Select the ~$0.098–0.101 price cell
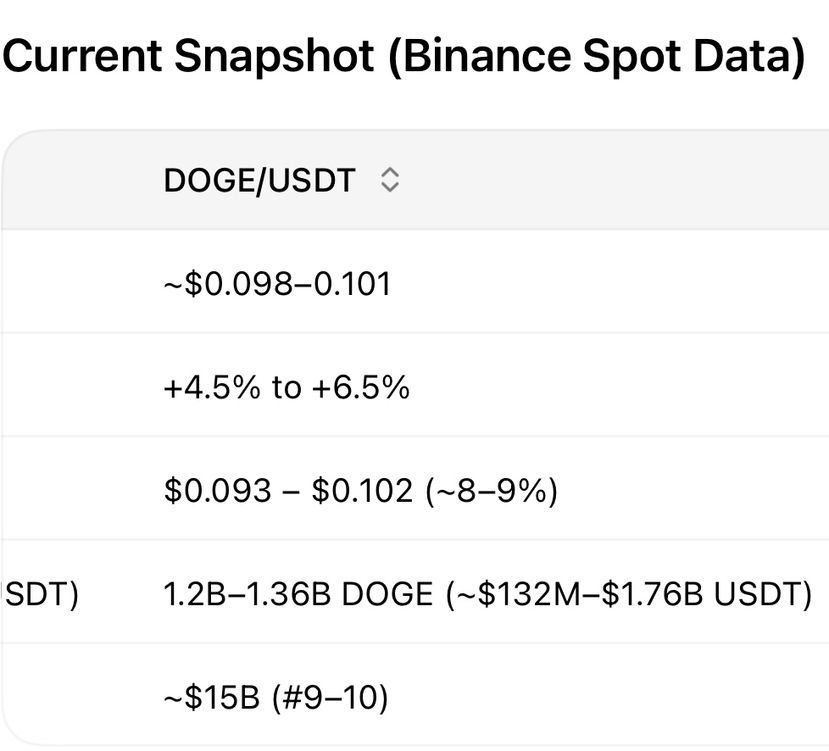Image resolution: width=829 pixels, height=751 pixels. [277, 284]
